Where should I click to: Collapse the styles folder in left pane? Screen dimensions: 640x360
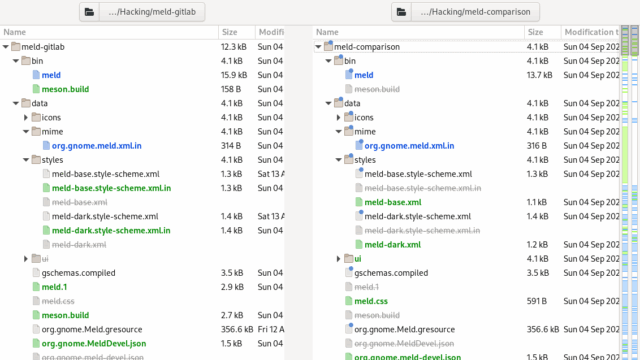26,160
